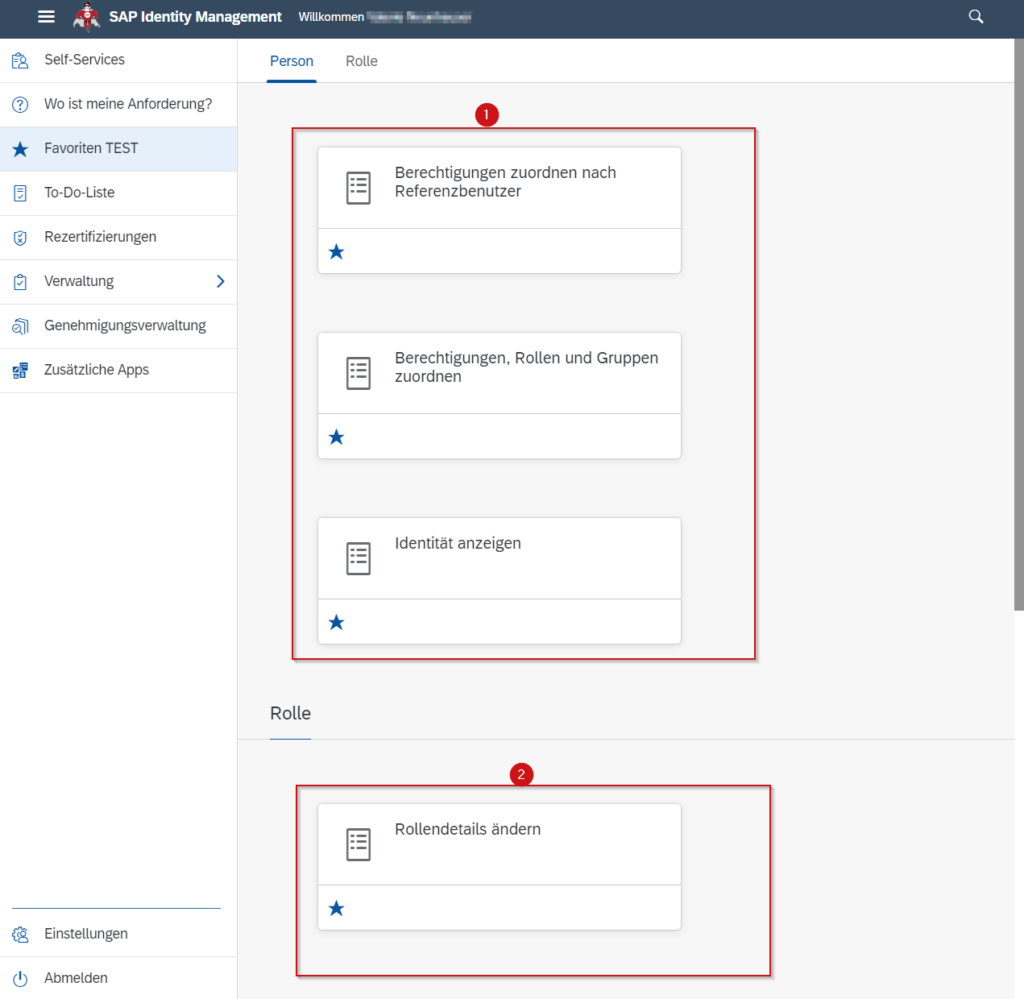The image size is (1024, 999).
Task: Click the vertical page scrollbar
Action: pyautogui.click(x=1019, y=325)
